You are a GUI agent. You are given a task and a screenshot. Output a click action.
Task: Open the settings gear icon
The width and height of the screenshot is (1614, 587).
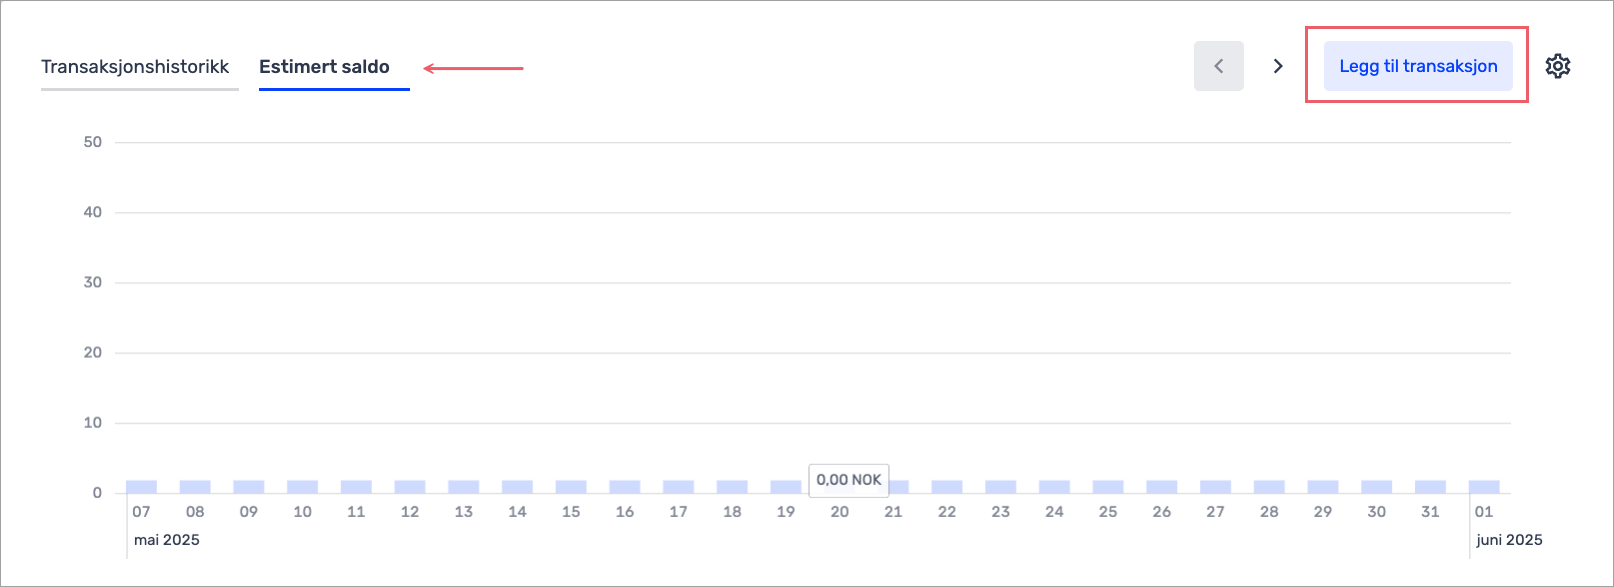pos(1557,66)
